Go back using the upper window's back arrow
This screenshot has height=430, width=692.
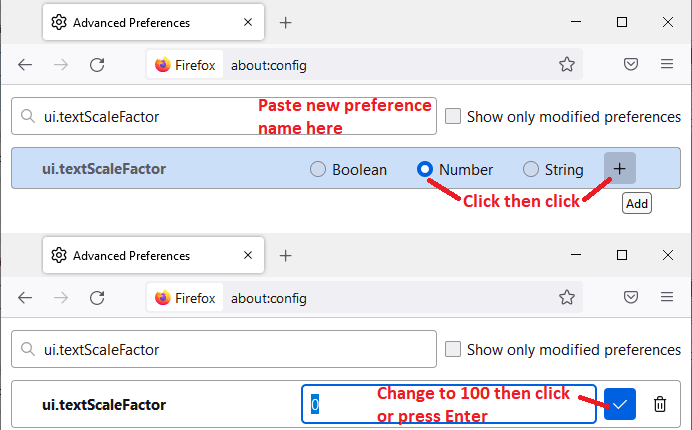tap(25, 65)
